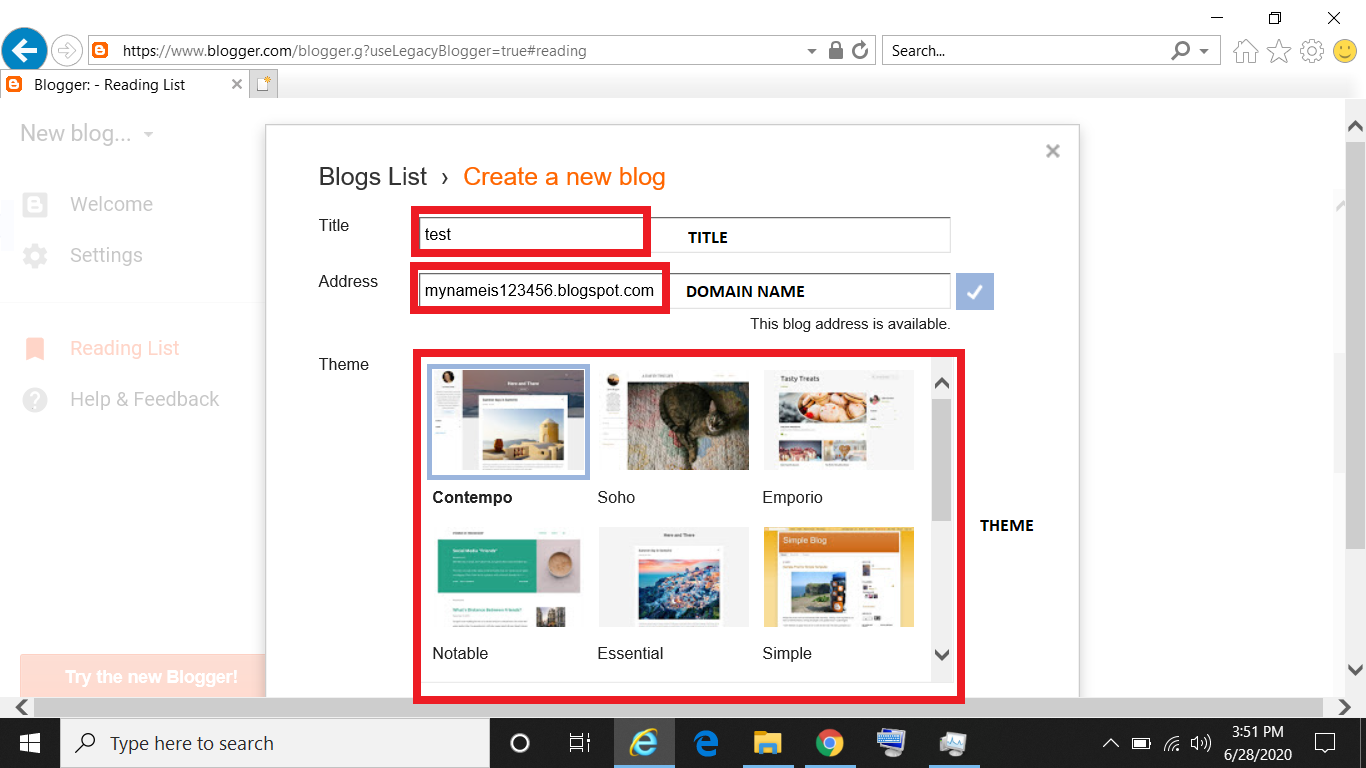The image size is (1366, 768).
Task: Select the Simple theme thumbnail
Action: click(838, 577)
